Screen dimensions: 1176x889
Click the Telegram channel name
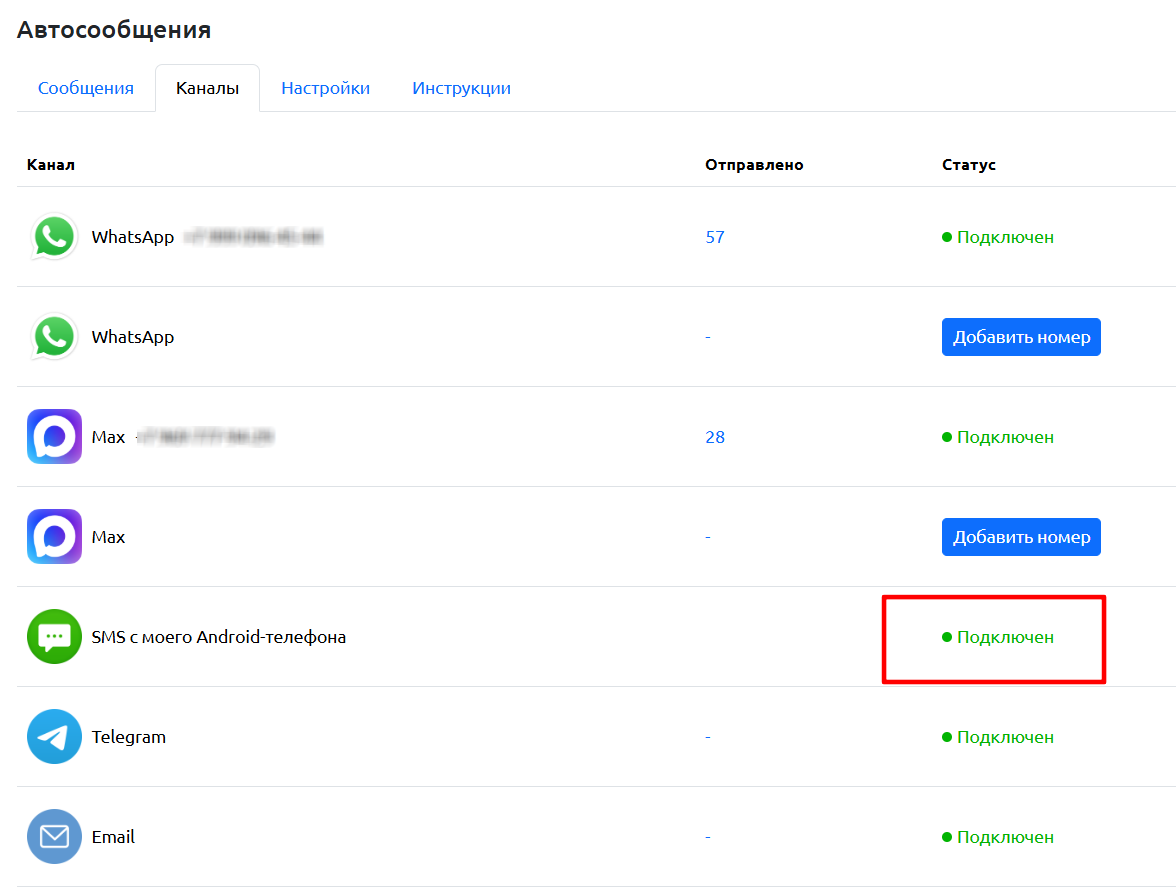(x=128, y=737)
